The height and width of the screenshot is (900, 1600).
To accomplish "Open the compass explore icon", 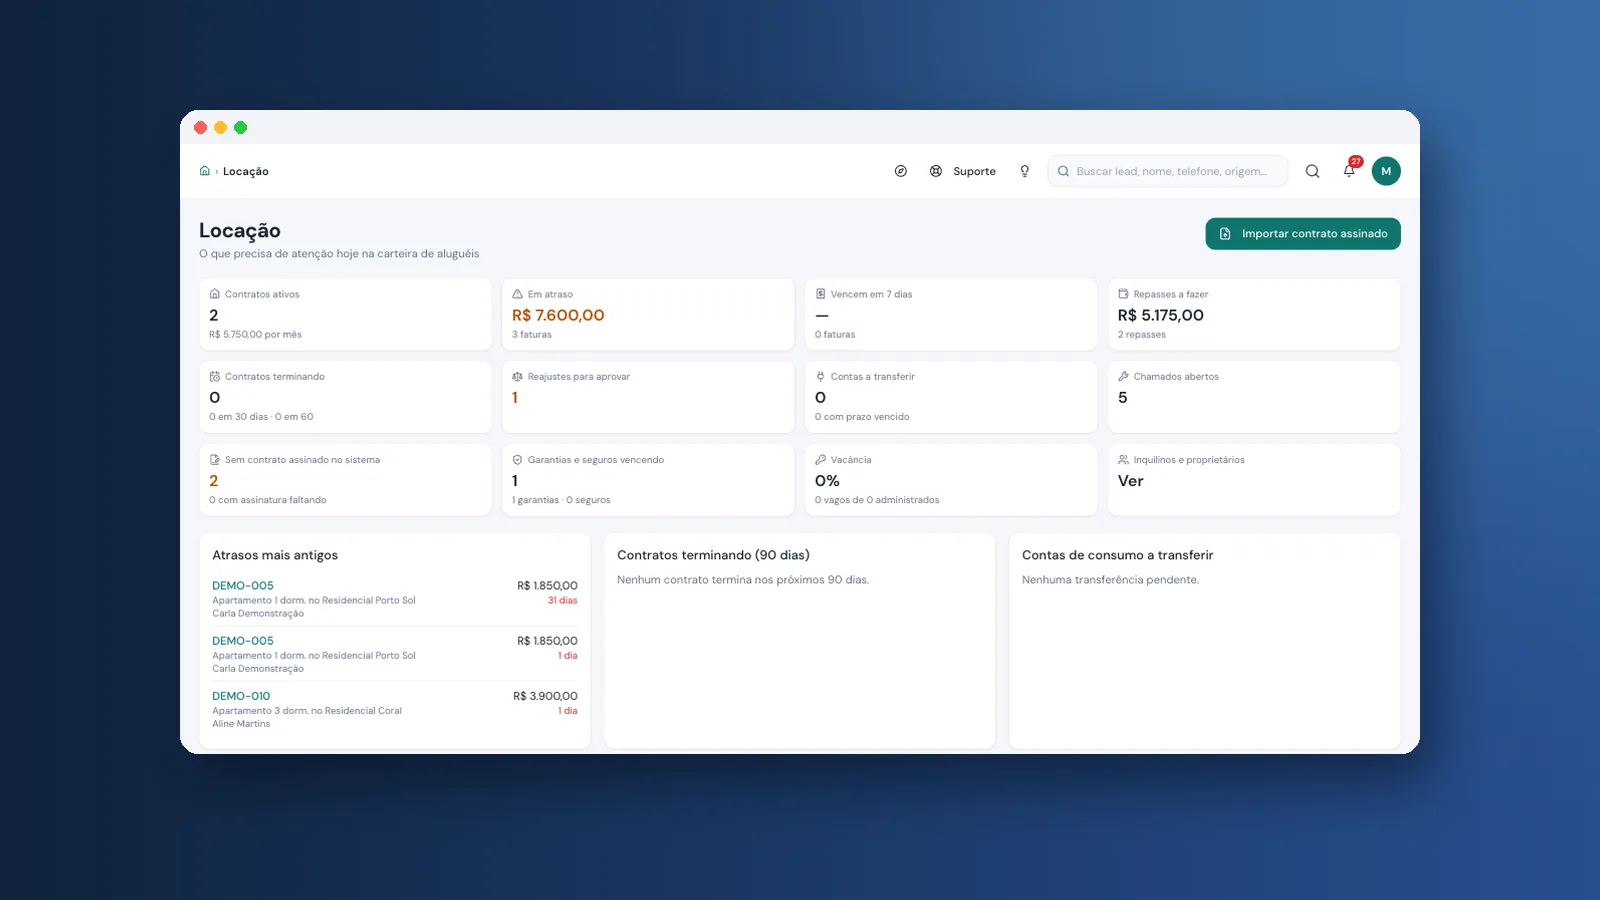I will click(x=901, y=171).
